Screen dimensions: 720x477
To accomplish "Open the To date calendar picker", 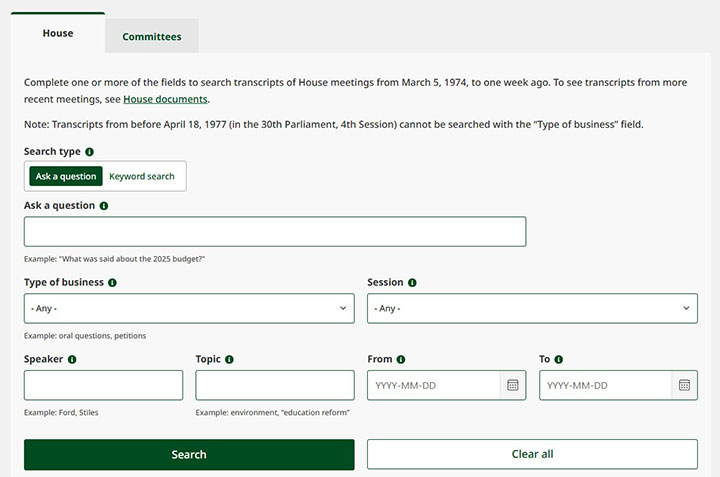I will pyautogui.click(x=685, y=385).
